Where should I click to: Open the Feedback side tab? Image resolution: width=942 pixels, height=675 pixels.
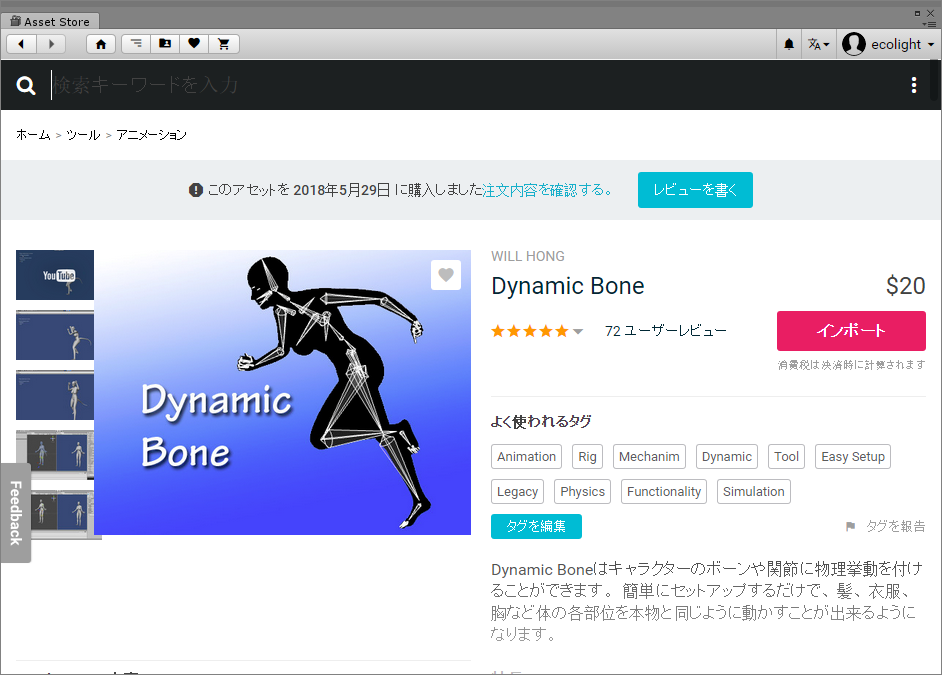[16, 513]
